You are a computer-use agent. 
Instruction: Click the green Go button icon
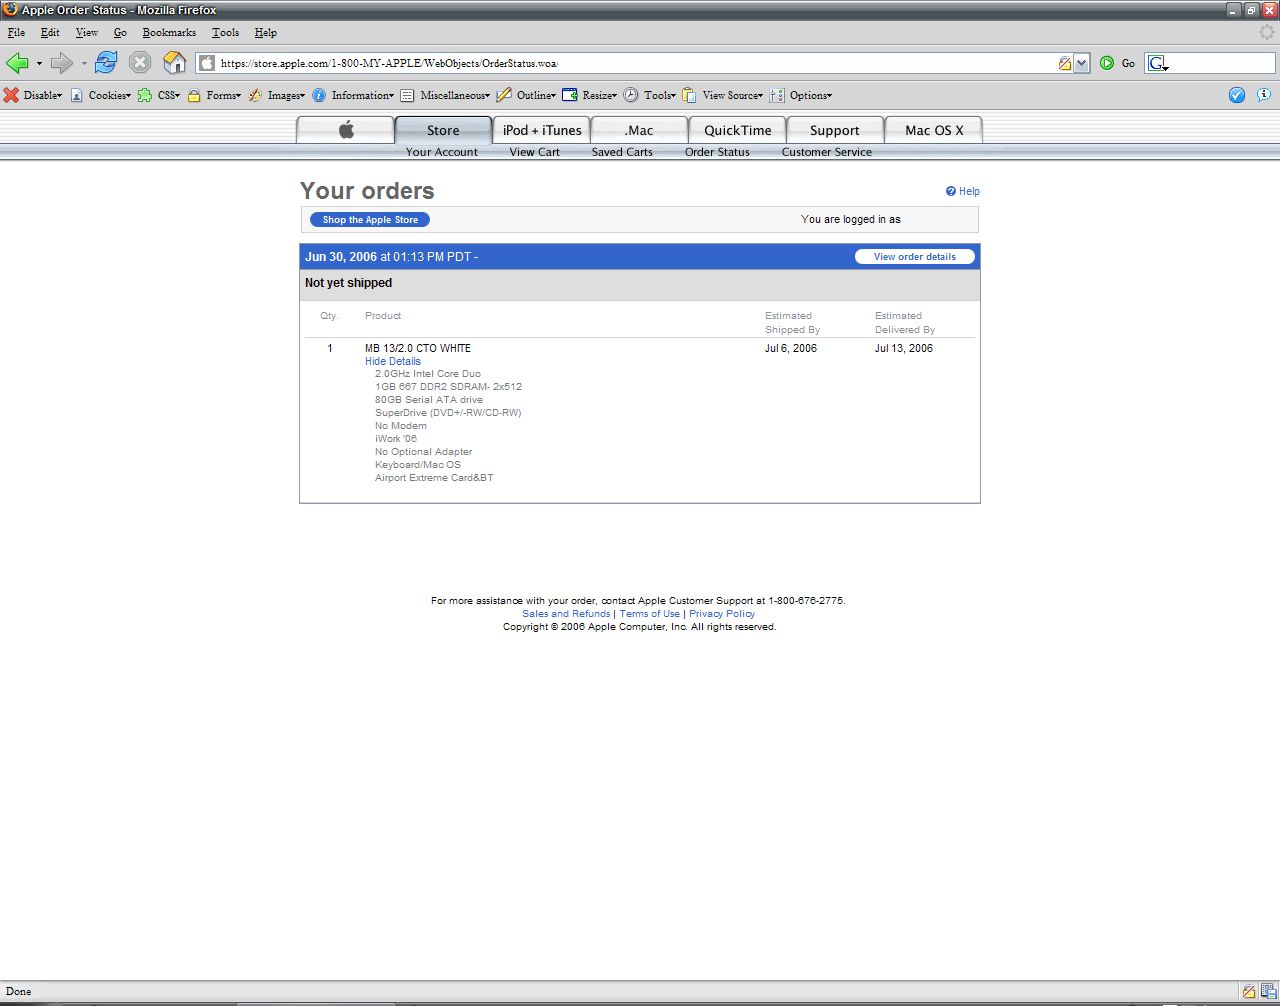(x=1107, y=63)
